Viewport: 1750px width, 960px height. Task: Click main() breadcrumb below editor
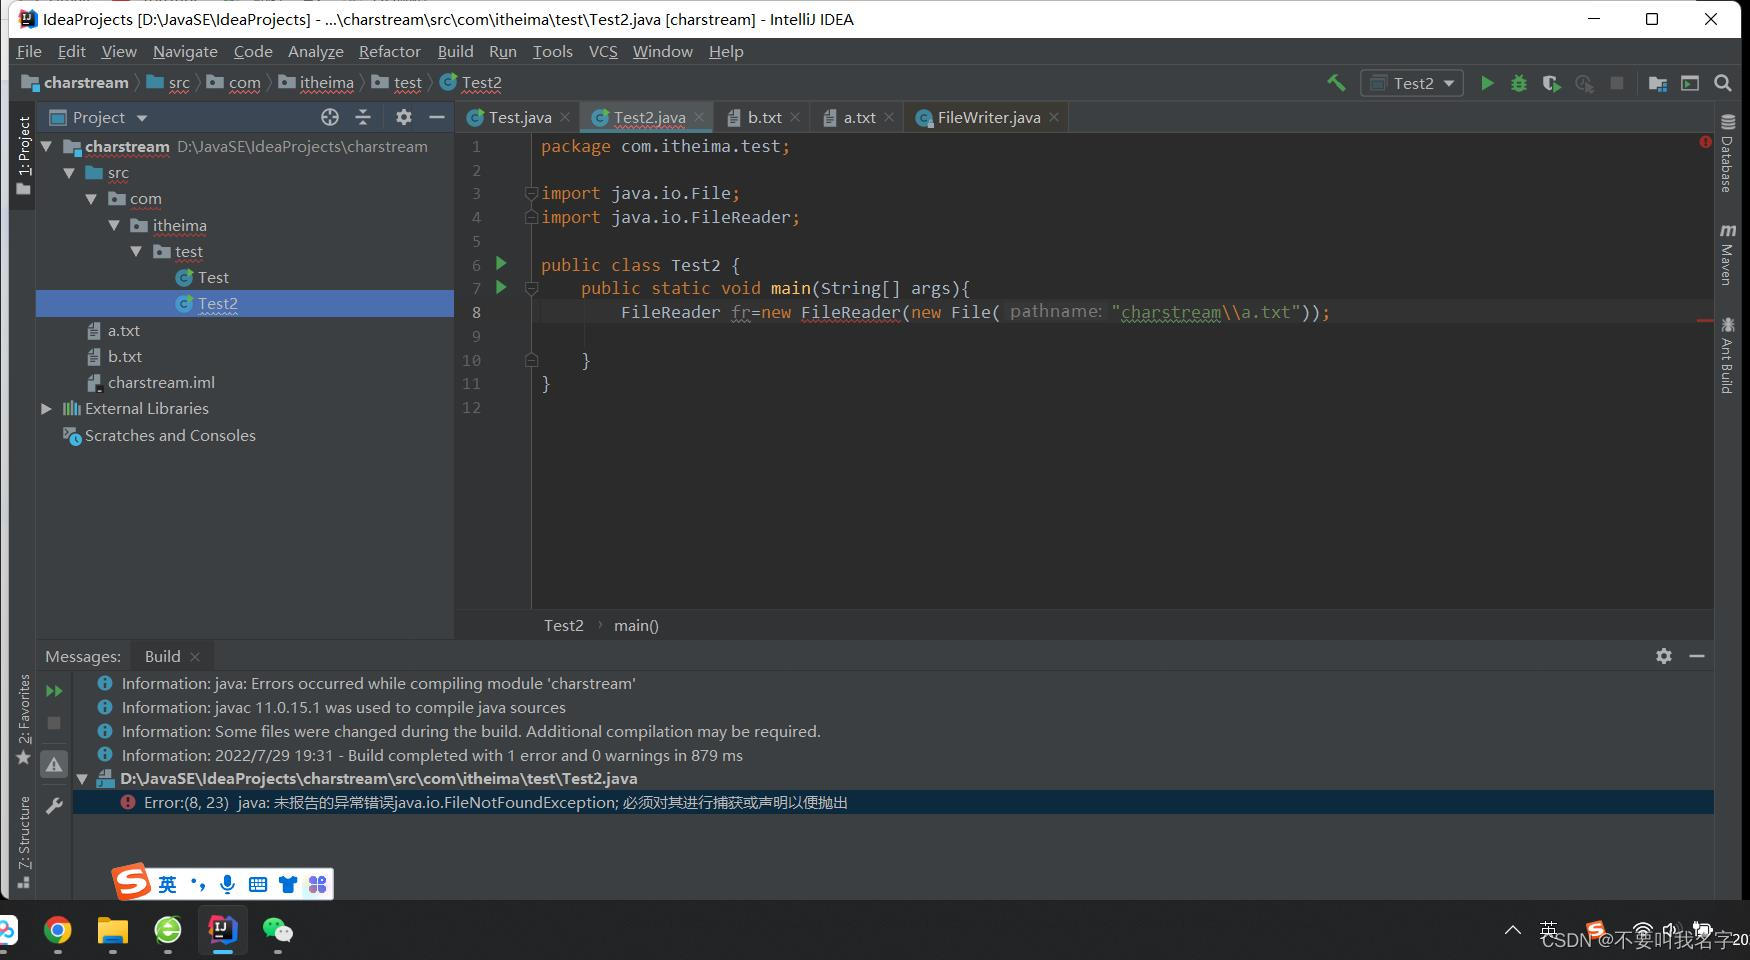click(636, 625)
